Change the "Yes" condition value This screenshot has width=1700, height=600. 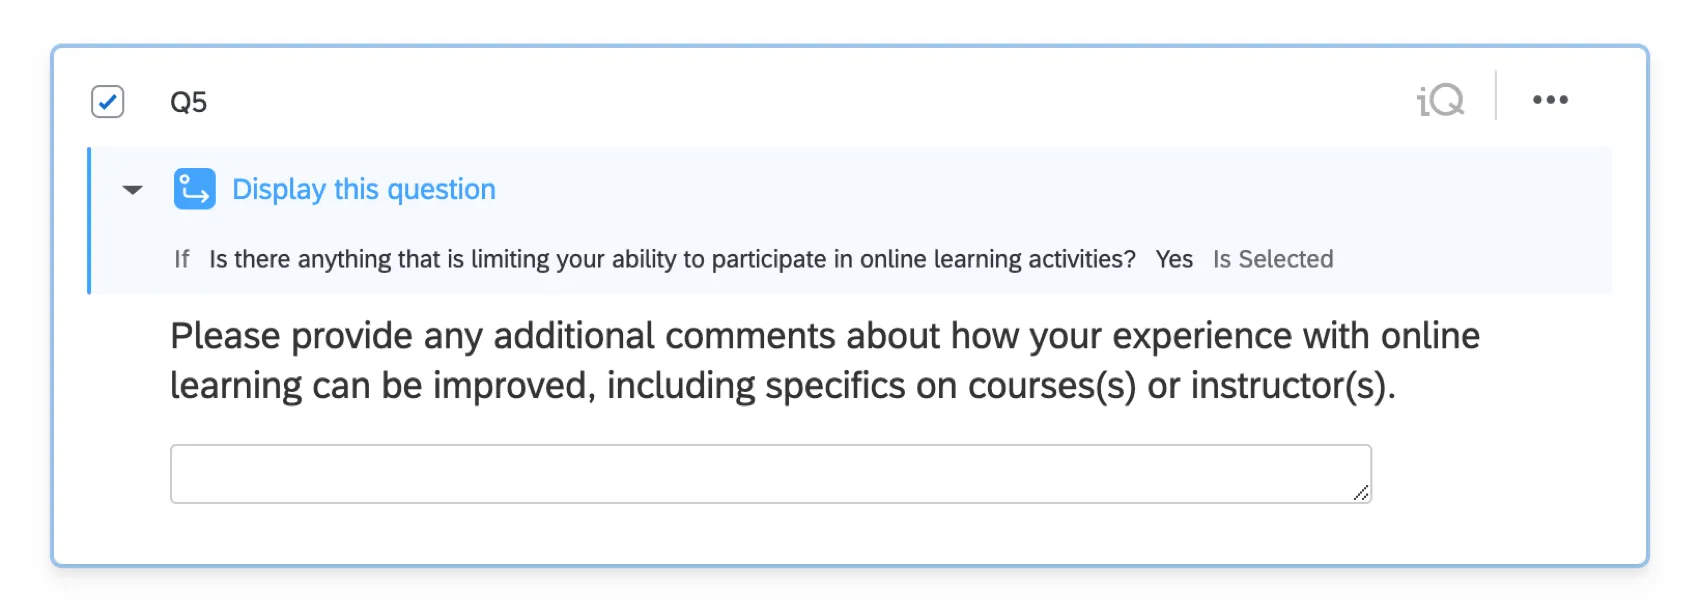(x=1175, y=259)
